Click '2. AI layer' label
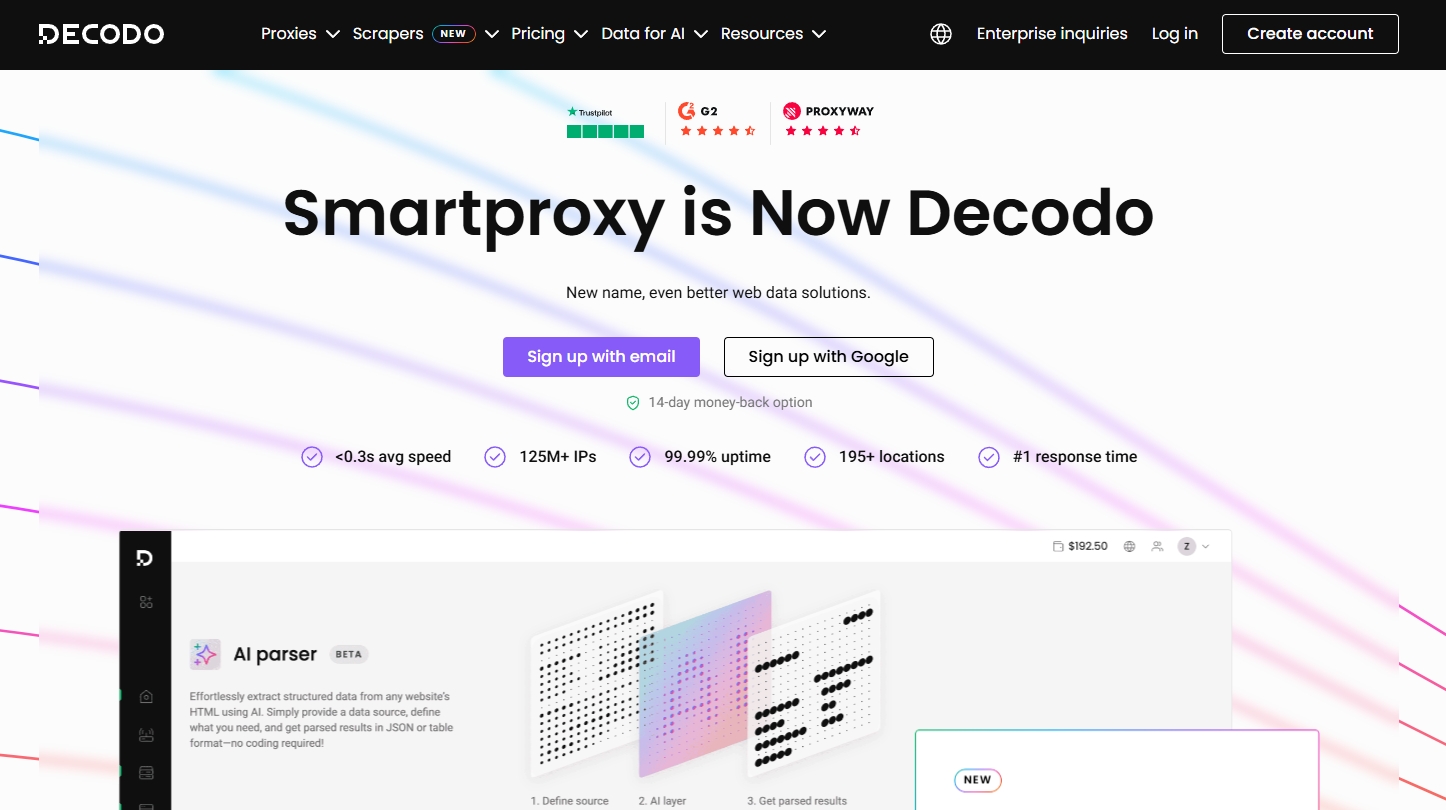This screenshot has width=1446, height=810. click(663, 801)
